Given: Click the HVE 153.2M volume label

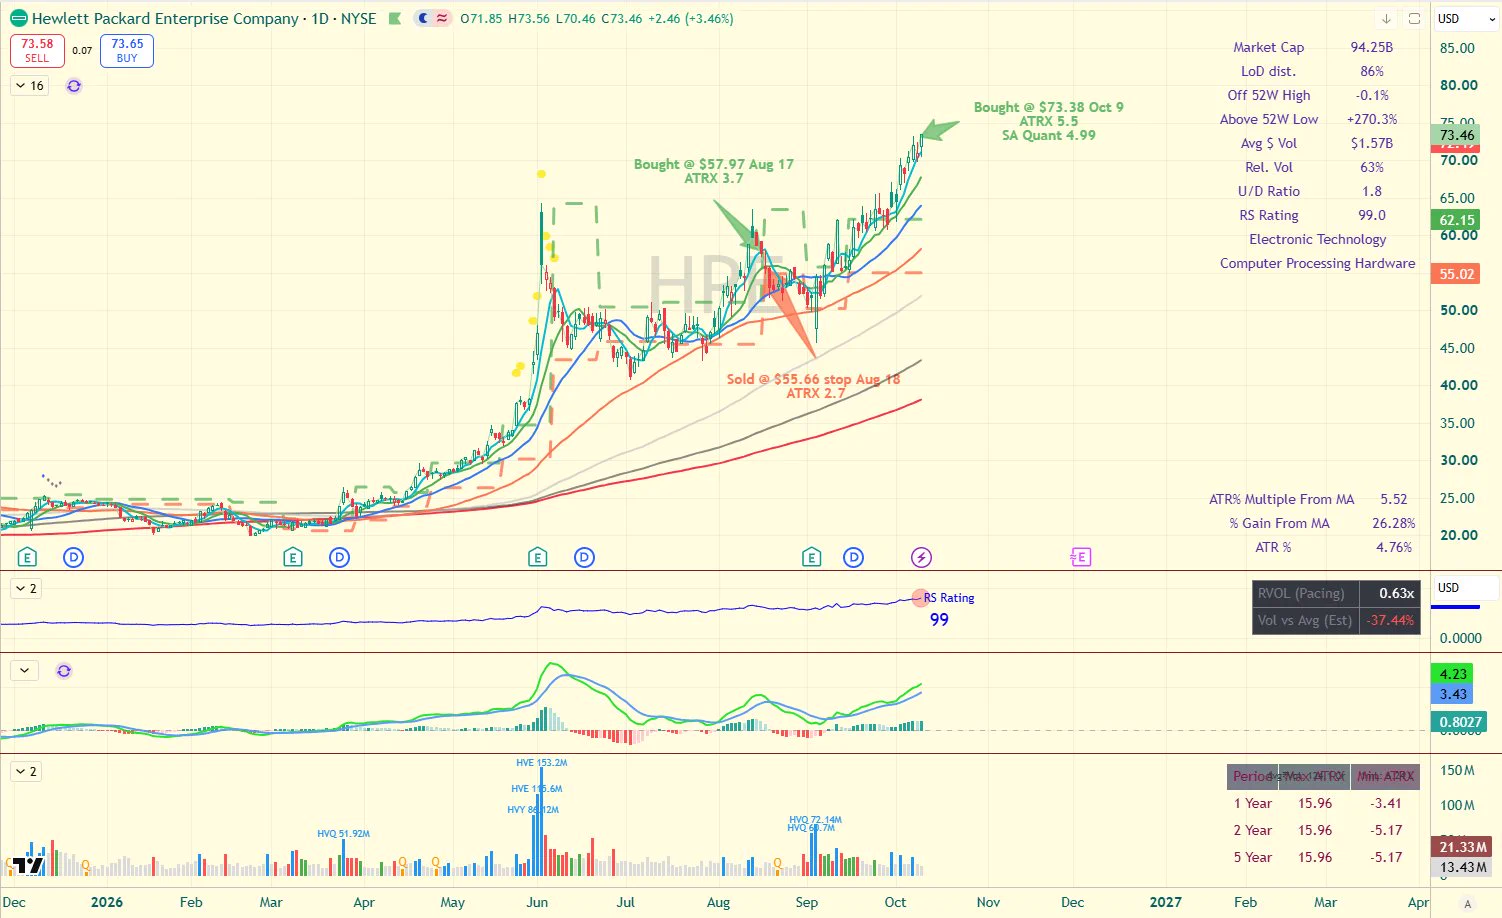Looking at the screenshot, I should pyautogui.click(x=541, y=763).
